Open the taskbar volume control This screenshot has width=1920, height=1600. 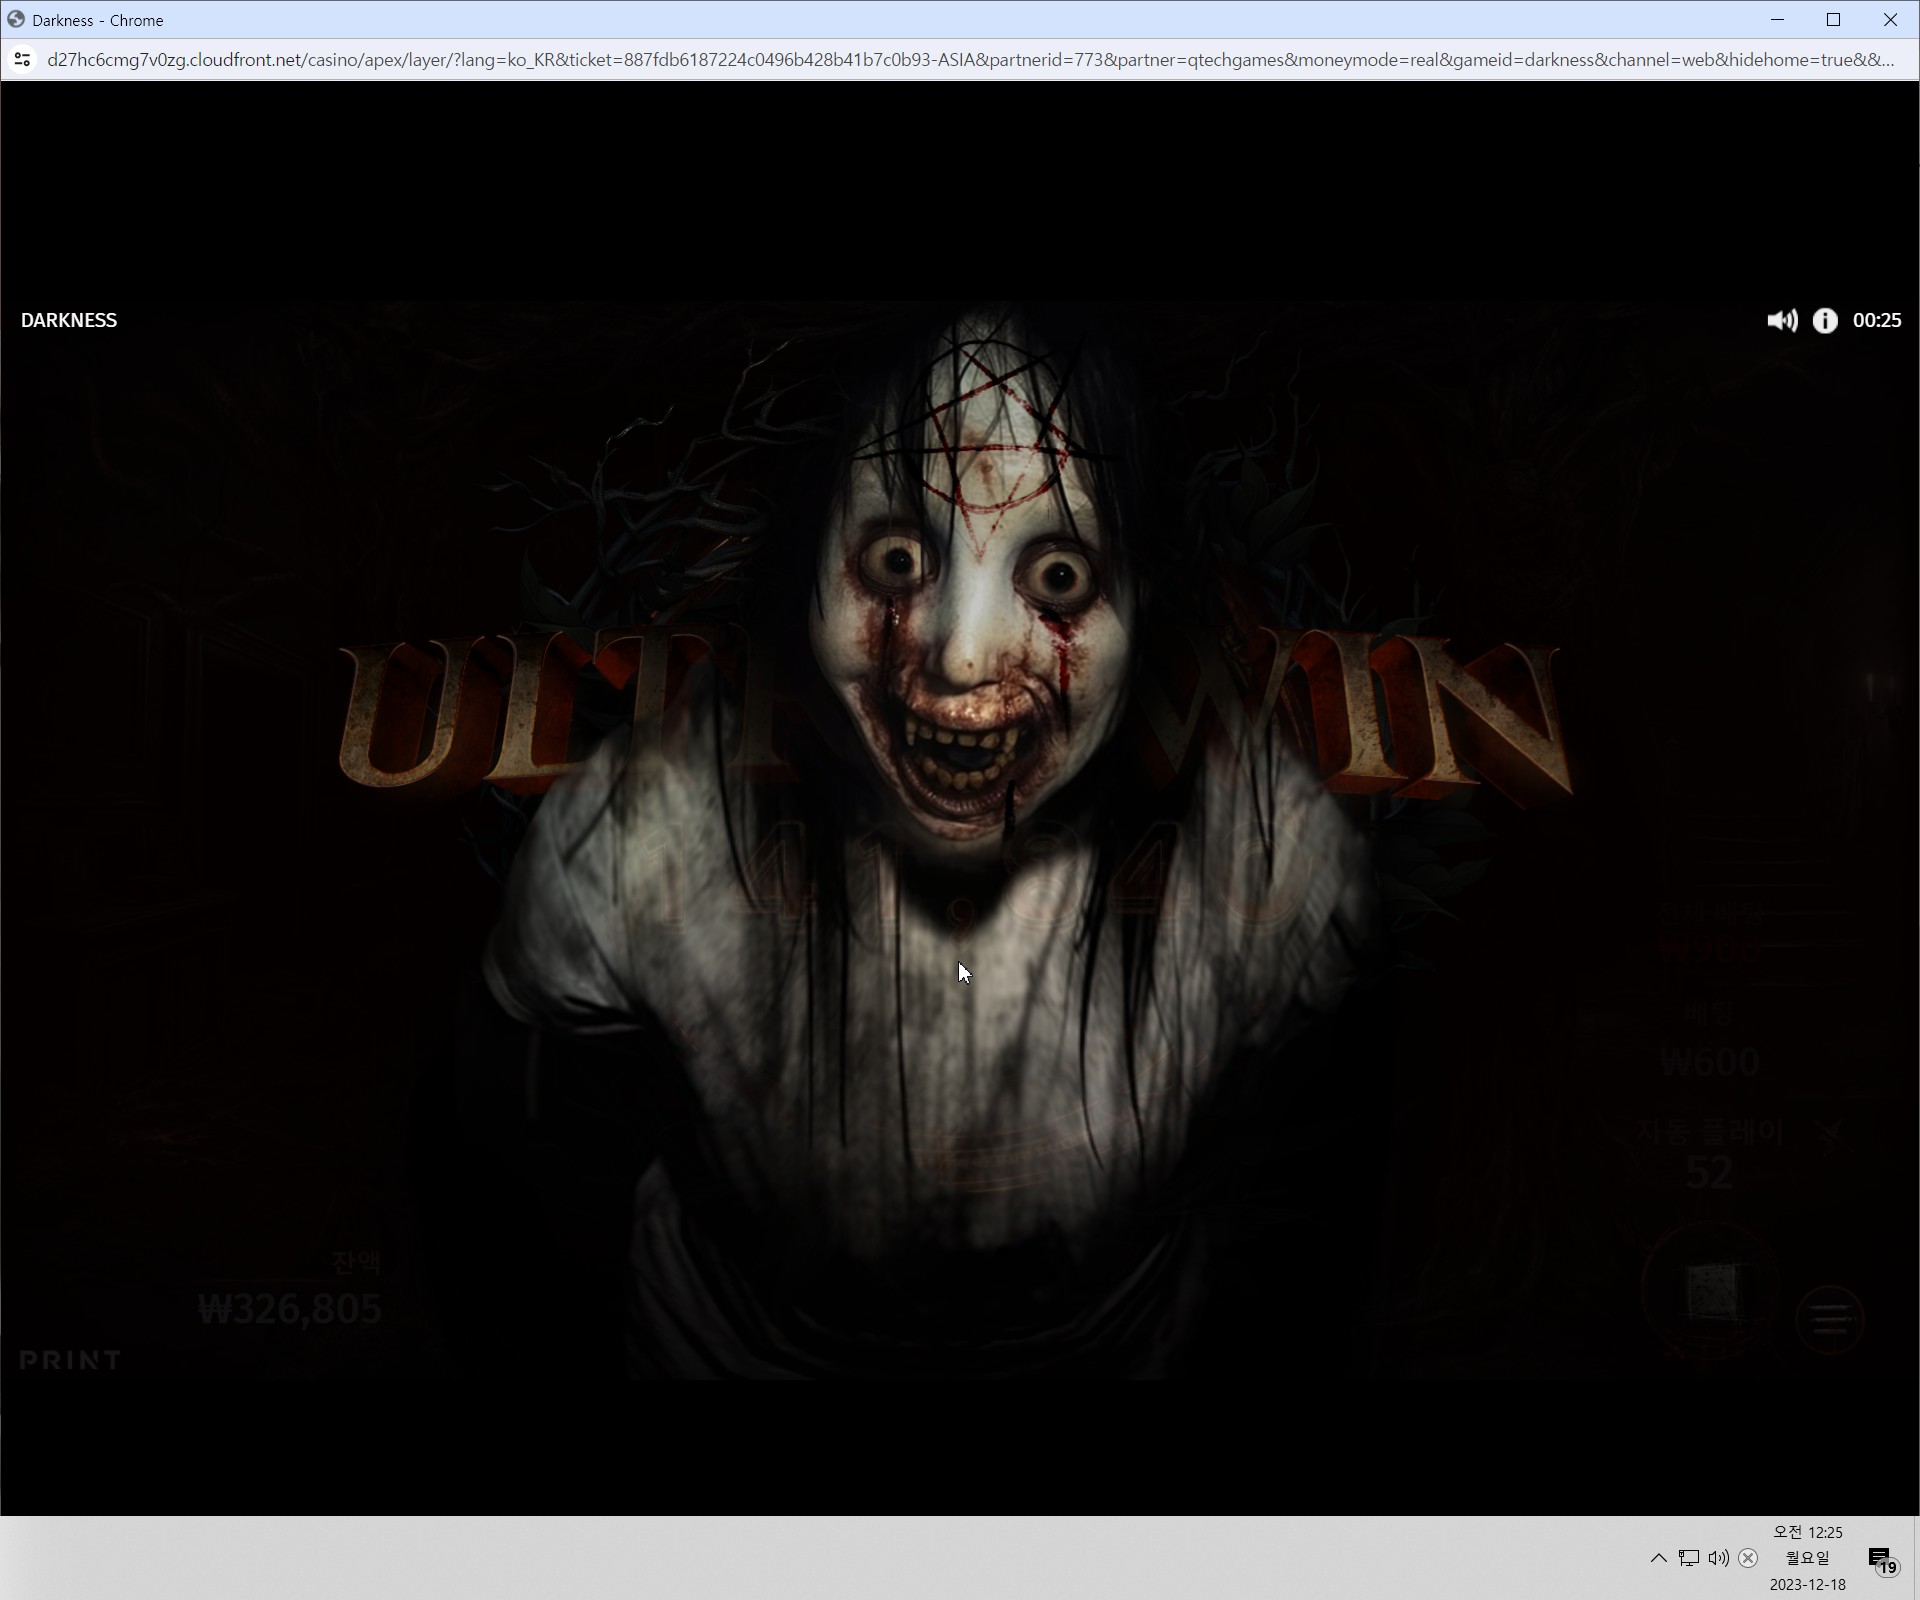pyautogui.click(x=1719, y=1558)
